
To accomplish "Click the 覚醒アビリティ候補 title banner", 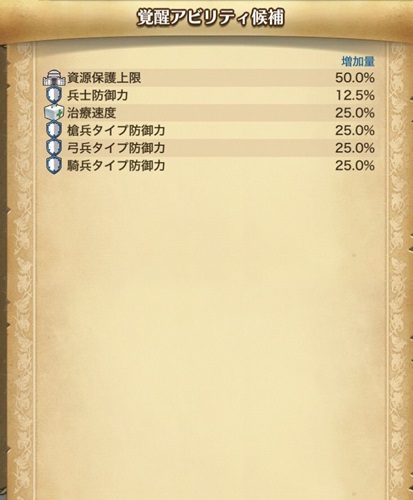I will (x=210, y=18).
